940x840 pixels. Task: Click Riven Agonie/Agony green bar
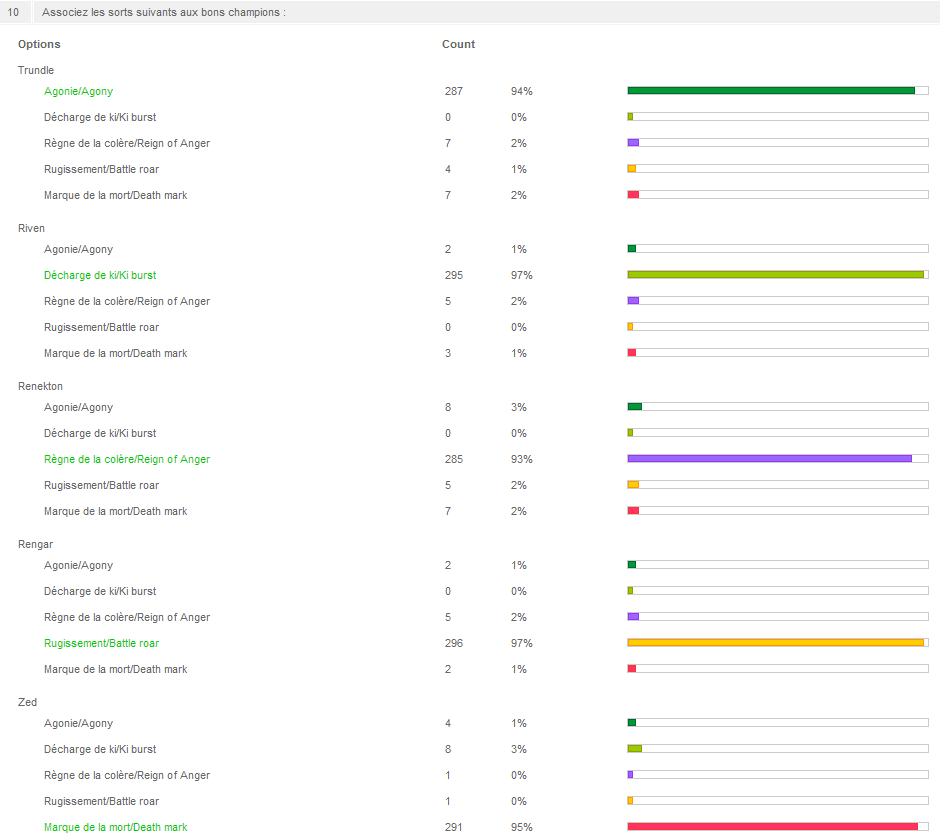(632, 249)
